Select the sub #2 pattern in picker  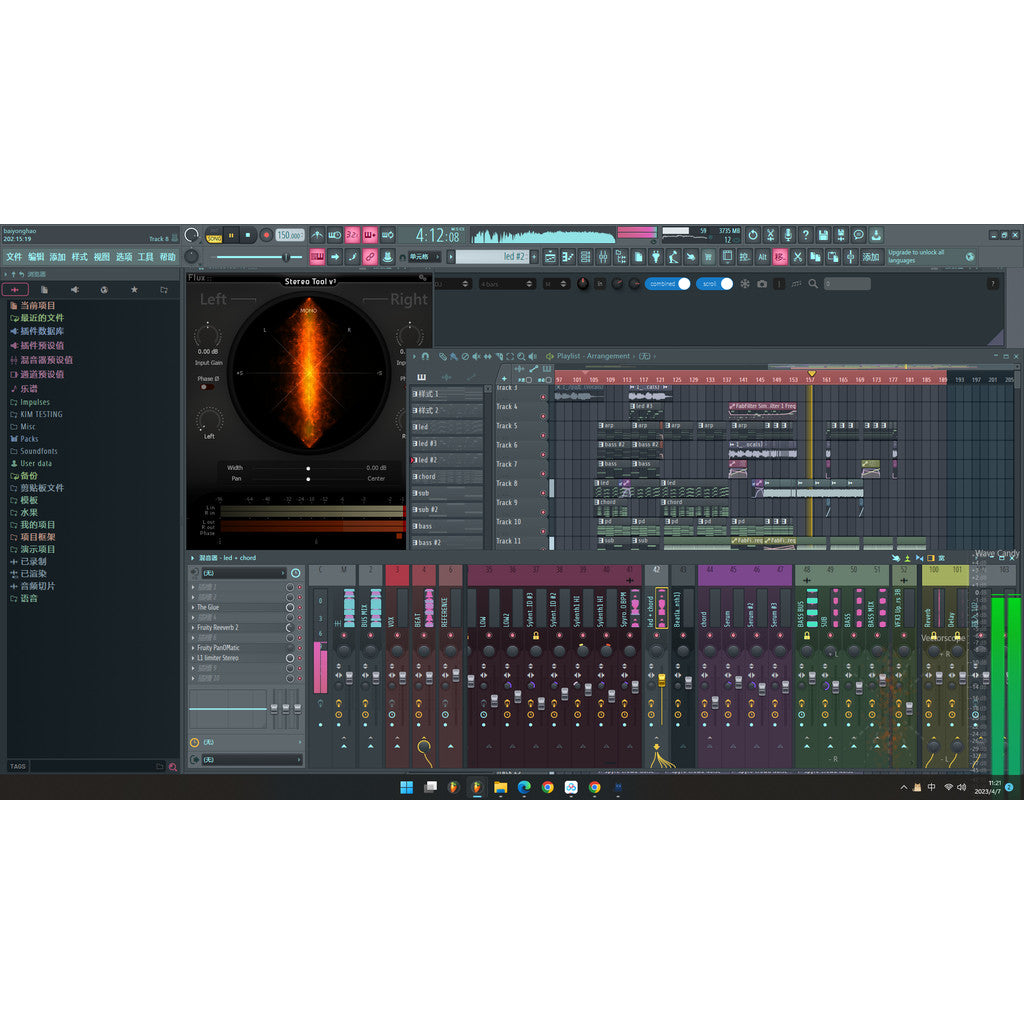447,509
